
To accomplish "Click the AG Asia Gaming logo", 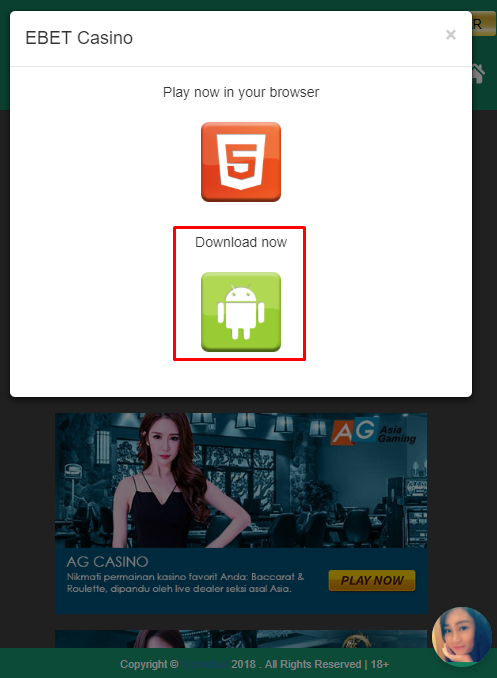I will click(x=373, y=432).
